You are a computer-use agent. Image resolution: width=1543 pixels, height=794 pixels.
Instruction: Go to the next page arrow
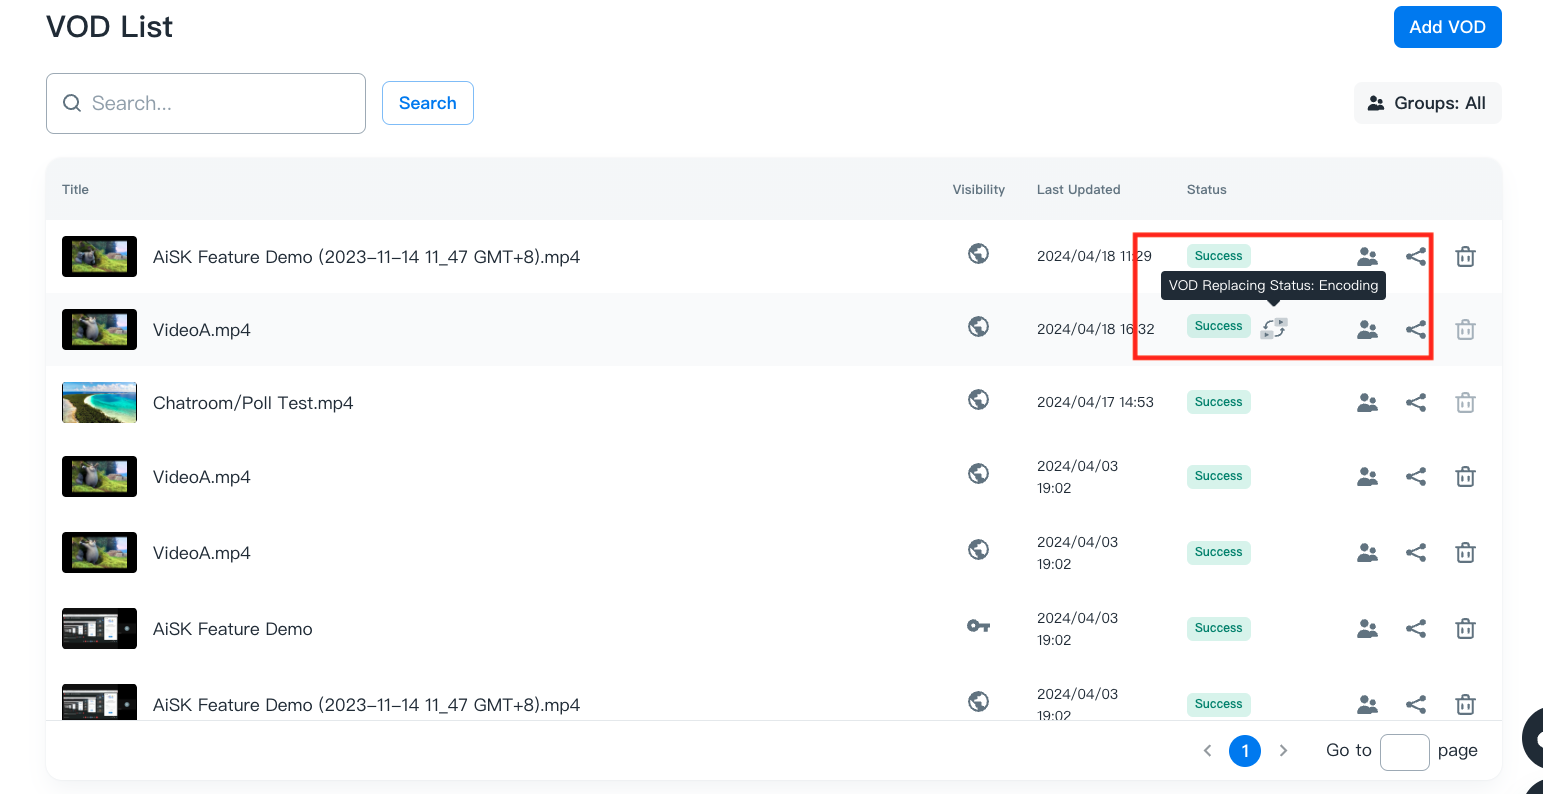(1283, 751)
